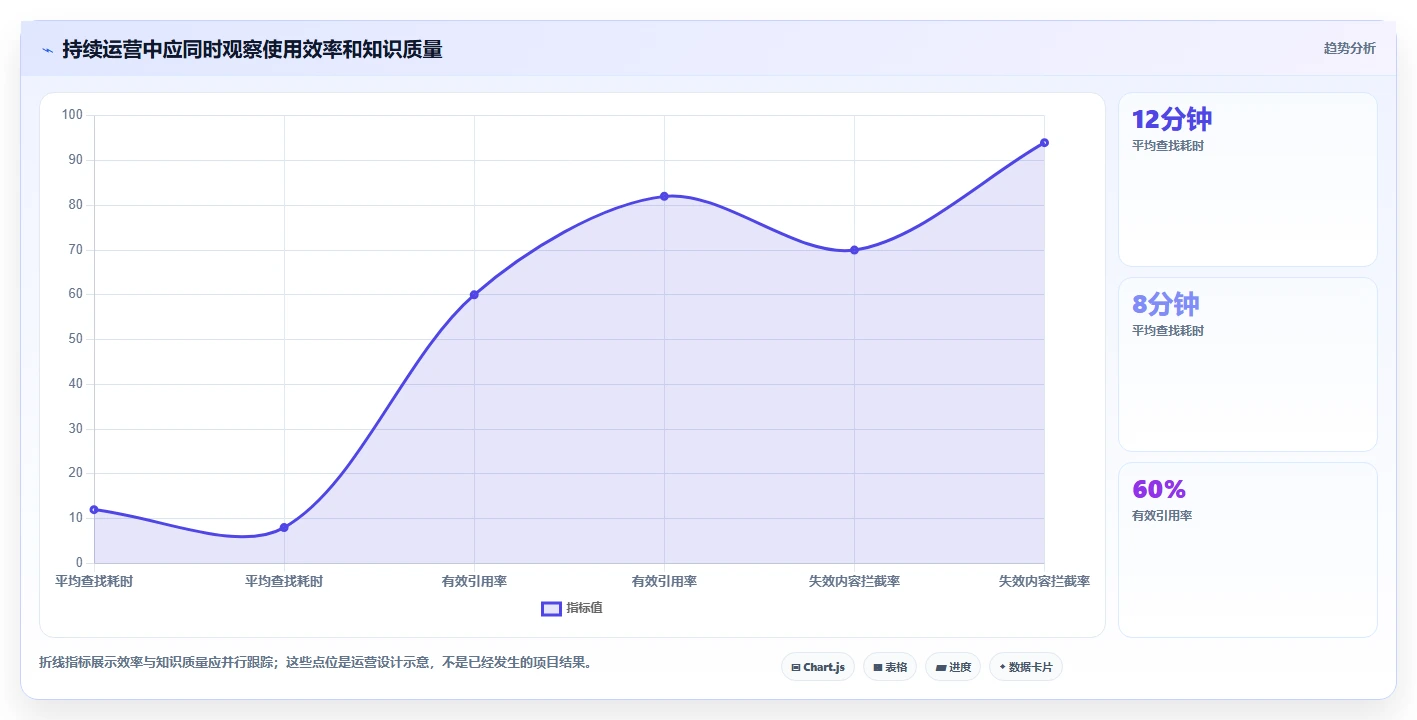
Task: Select the 表格 tag chip
Action: pyautogui.click(x=890, y=667)
